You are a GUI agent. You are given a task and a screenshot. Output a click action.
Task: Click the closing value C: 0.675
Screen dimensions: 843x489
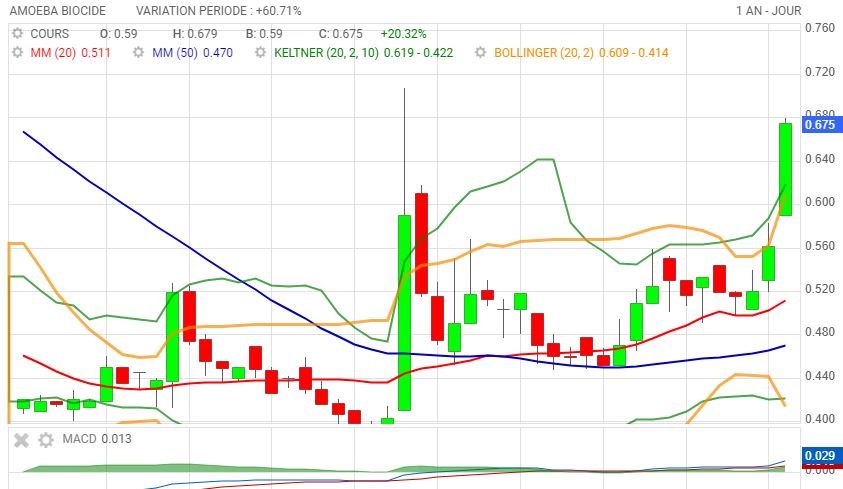341,34
